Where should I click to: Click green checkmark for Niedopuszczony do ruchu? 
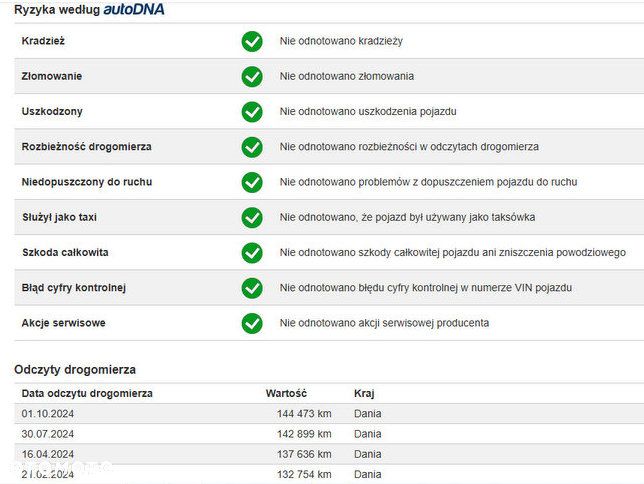(x=252, y=182)
